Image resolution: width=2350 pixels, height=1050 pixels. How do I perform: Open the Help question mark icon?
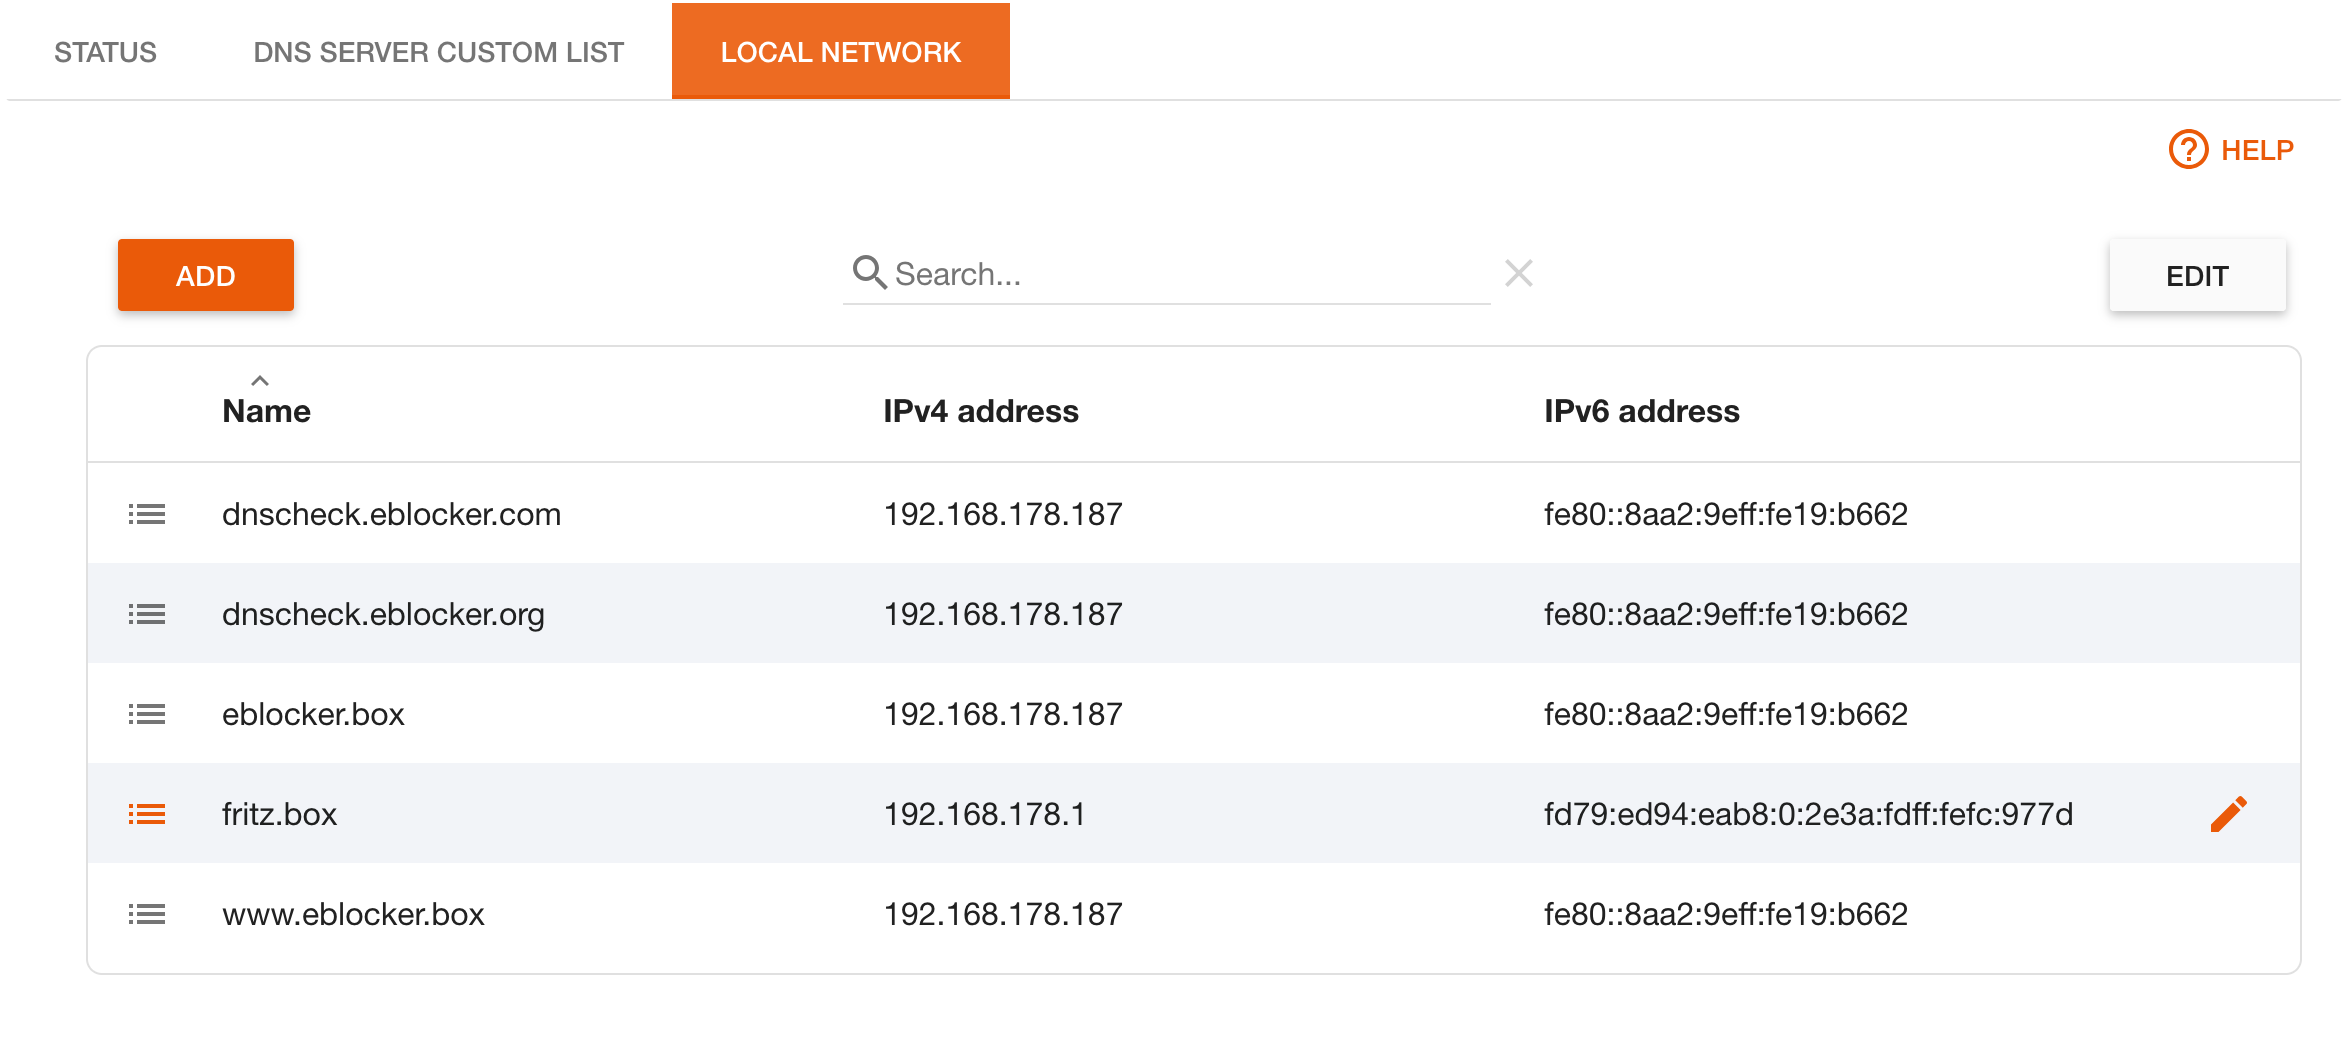point(2188,150)
